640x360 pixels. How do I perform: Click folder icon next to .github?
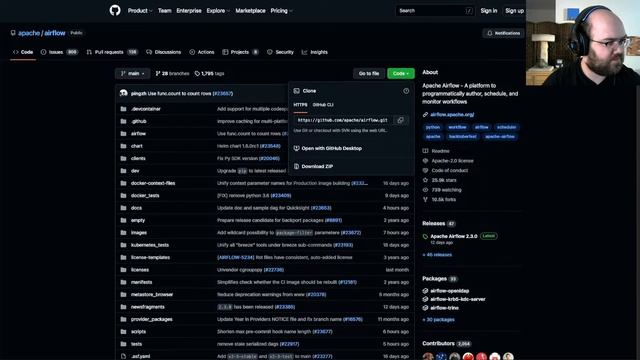coord(123,121)
